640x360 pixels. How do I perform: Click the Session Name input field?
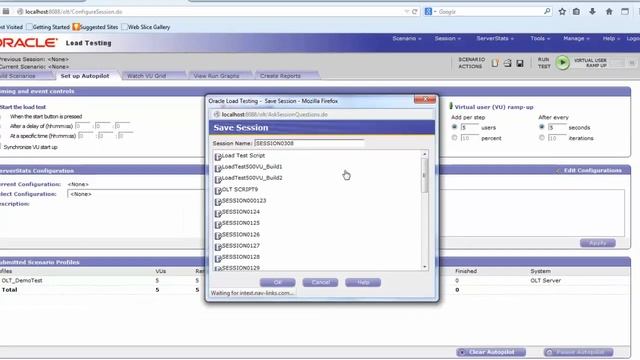(309, 143)
